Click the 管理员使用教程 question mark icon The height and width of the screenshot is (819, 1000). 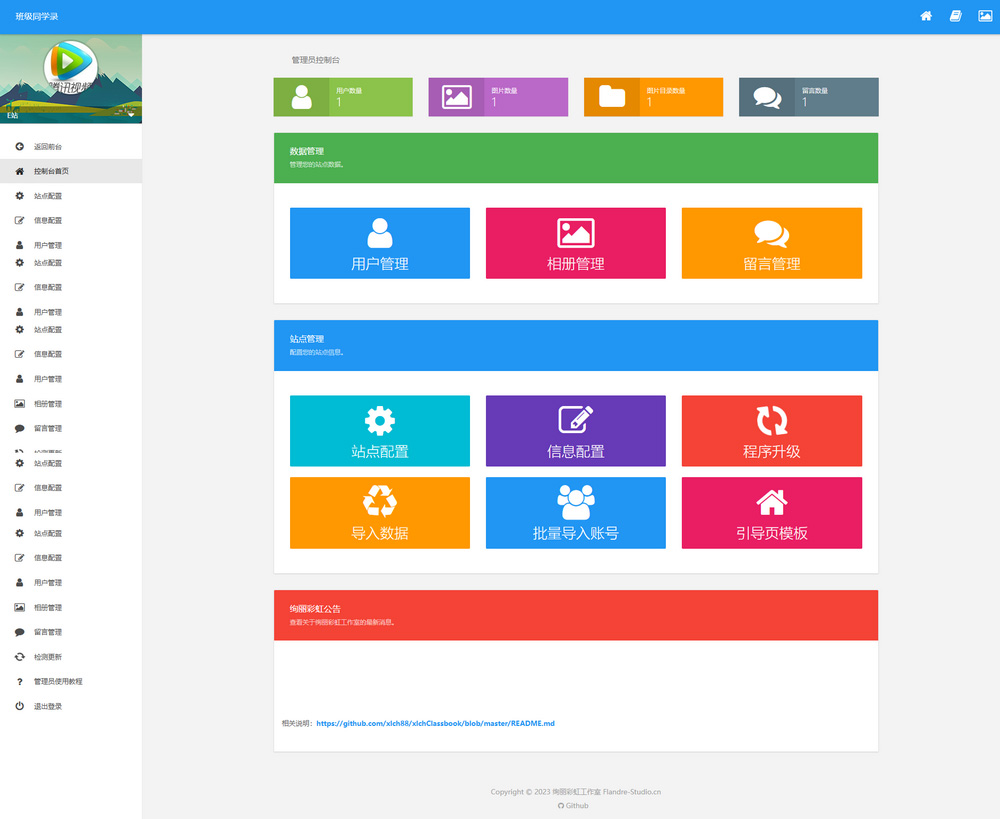(20, 681)
